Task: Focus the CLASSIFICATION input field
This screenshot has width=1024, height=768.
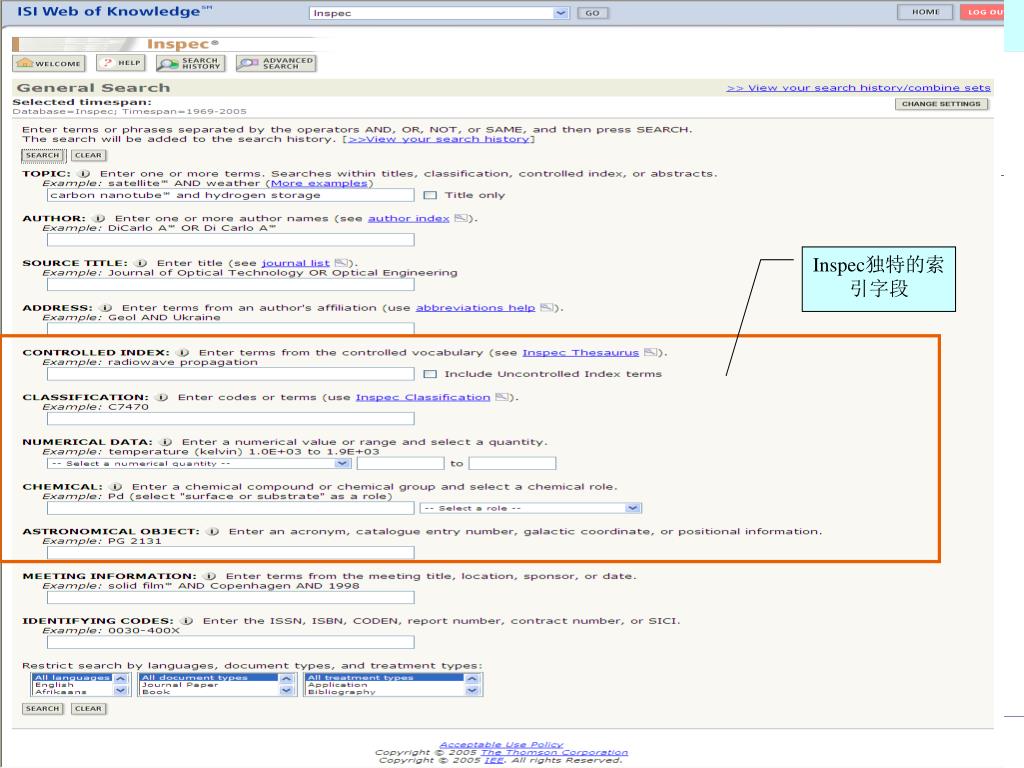Action: pyautogui.click(x=231, y=419)
